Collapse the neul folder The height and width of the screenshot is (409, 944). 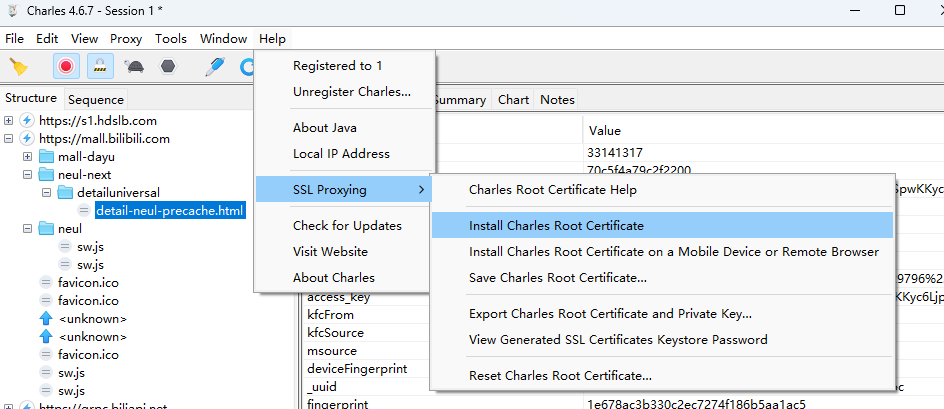(27, 229)
